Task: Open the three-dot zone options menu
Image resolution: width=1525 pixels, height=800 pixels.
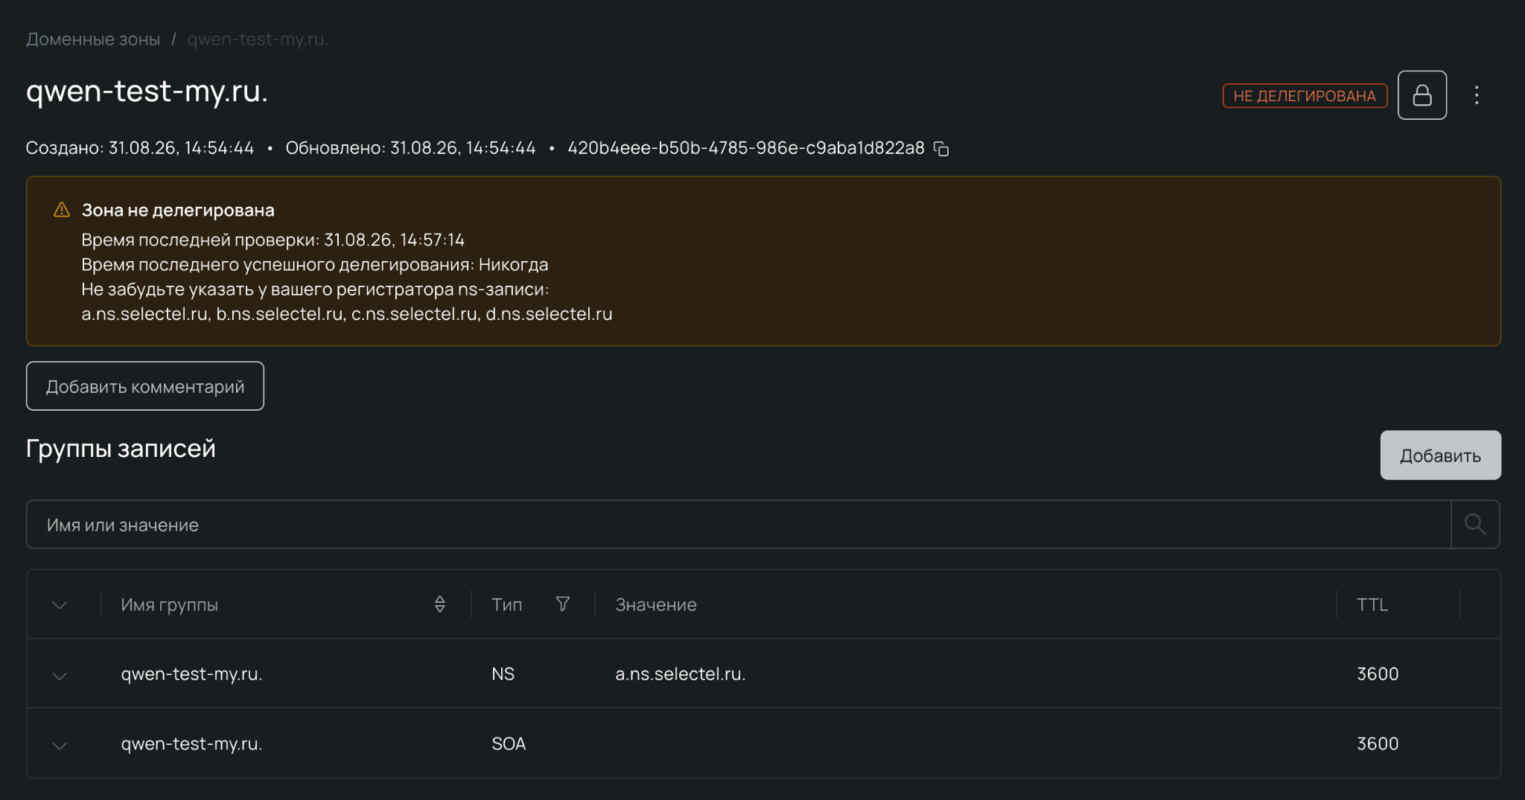Action: 1477,95
